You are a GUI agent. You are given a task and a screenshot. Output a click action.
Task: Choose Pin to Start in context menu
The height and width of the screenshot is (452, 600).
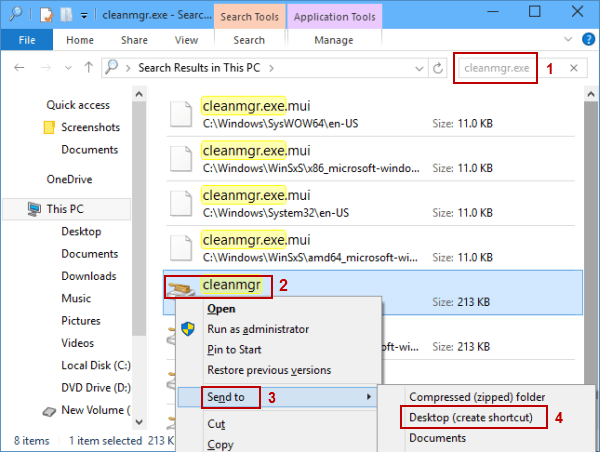[x=234, y=349]
